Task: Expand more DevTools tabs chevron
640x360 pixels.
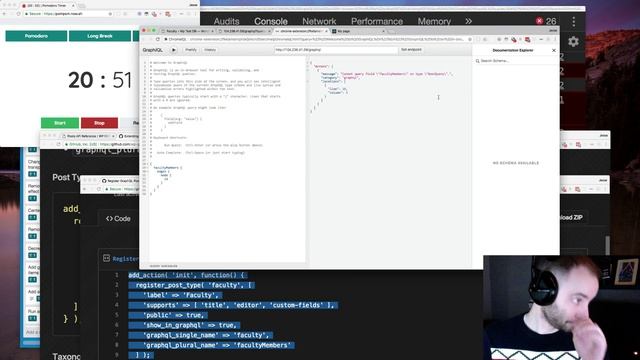Action: click(469, 21)
